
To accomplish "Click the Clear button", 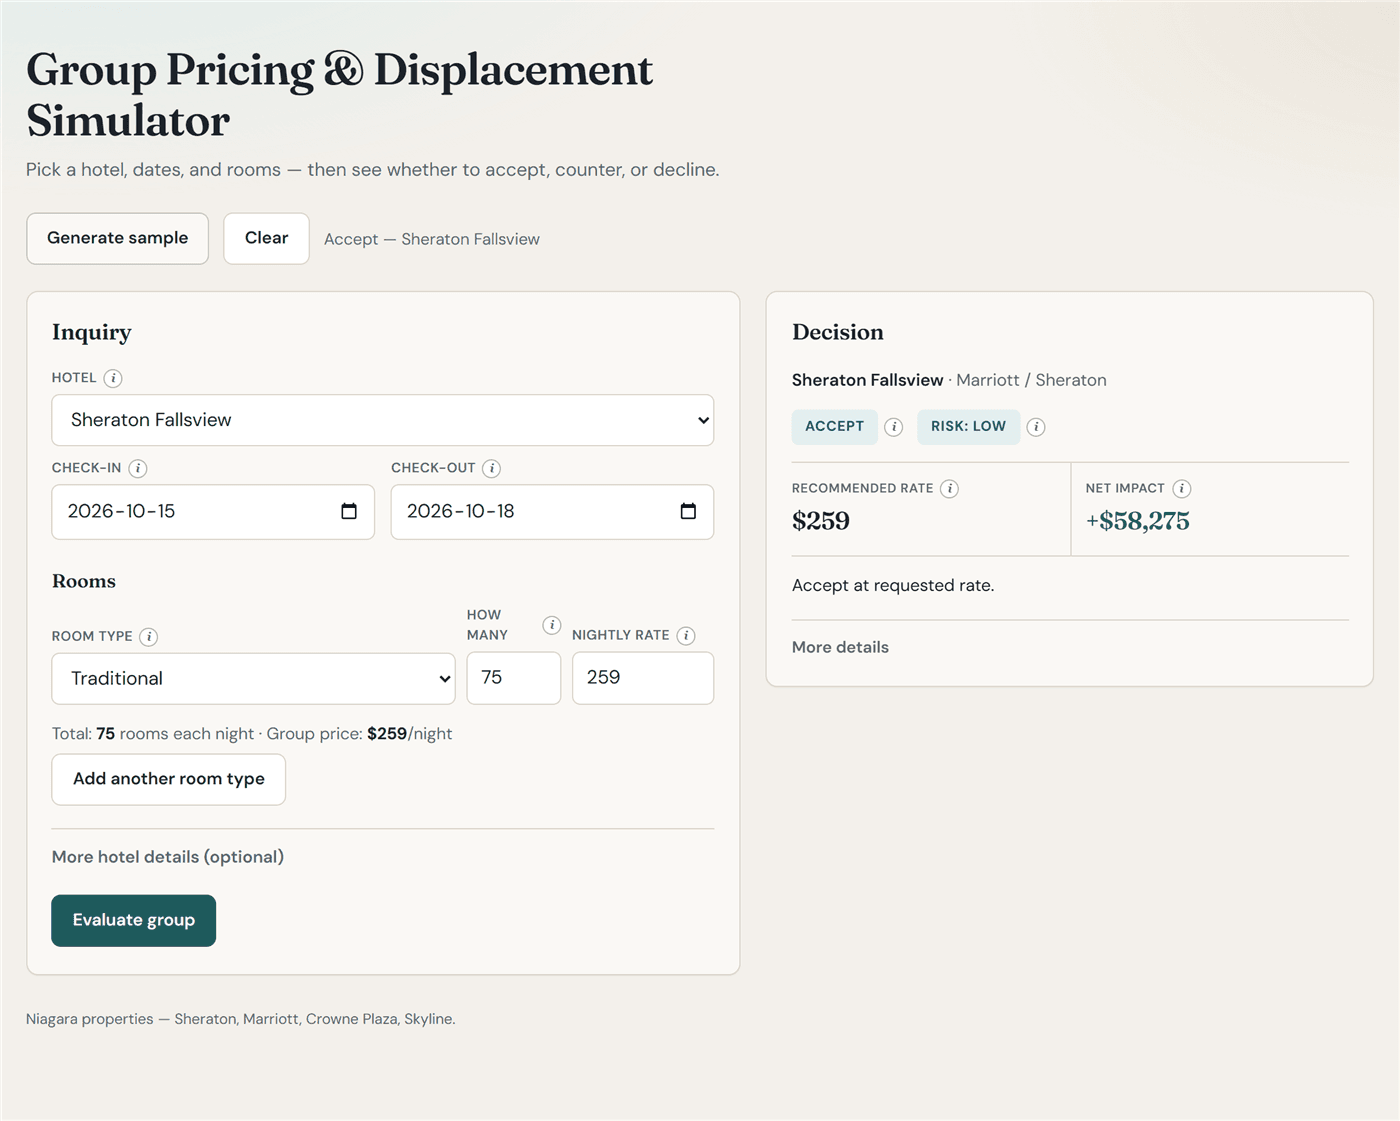I will click(x=266, y=238).
